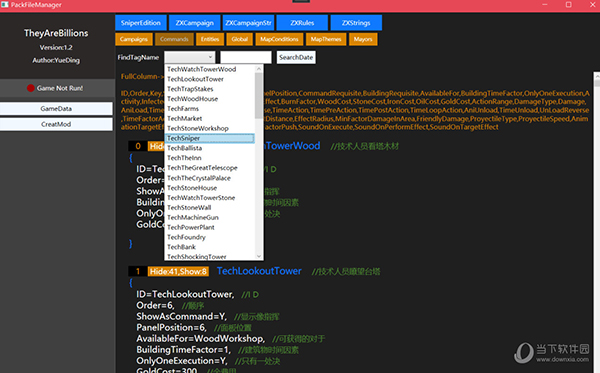Collapse the FindTagName combo box

190,57
